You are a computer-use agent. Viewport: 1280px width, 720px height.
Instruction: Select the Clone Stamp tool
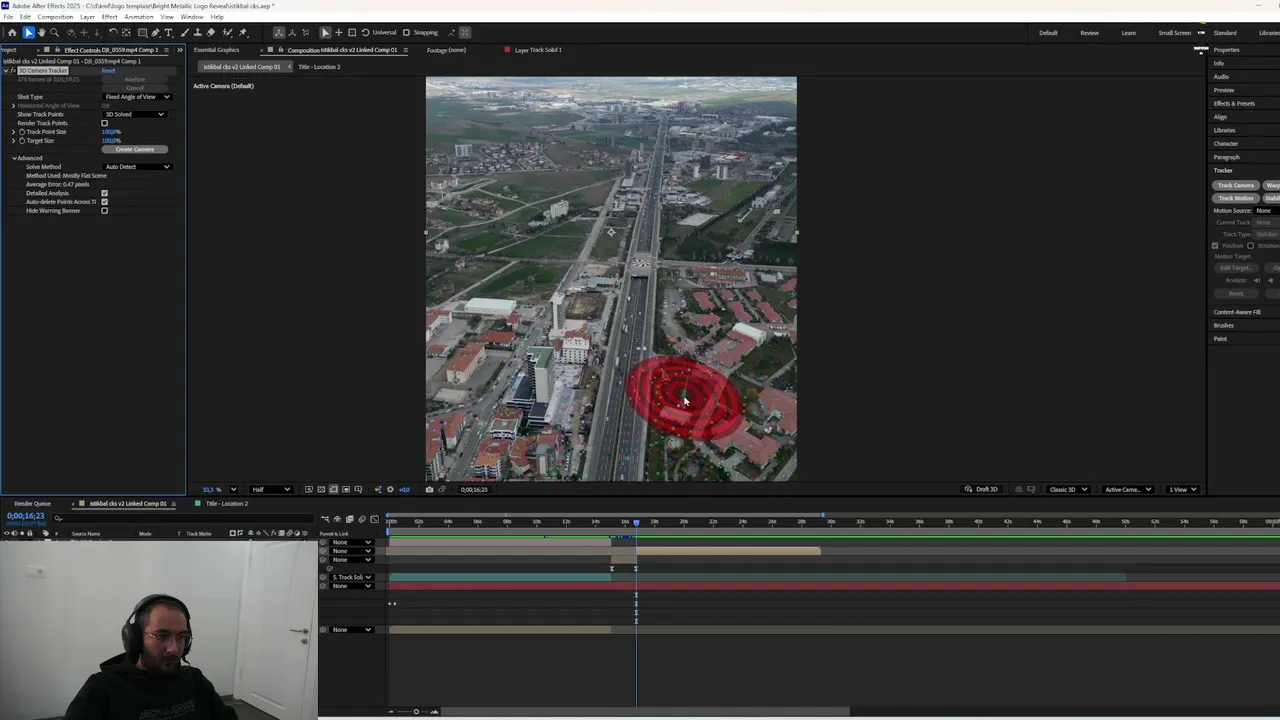[x=197, y=32]
